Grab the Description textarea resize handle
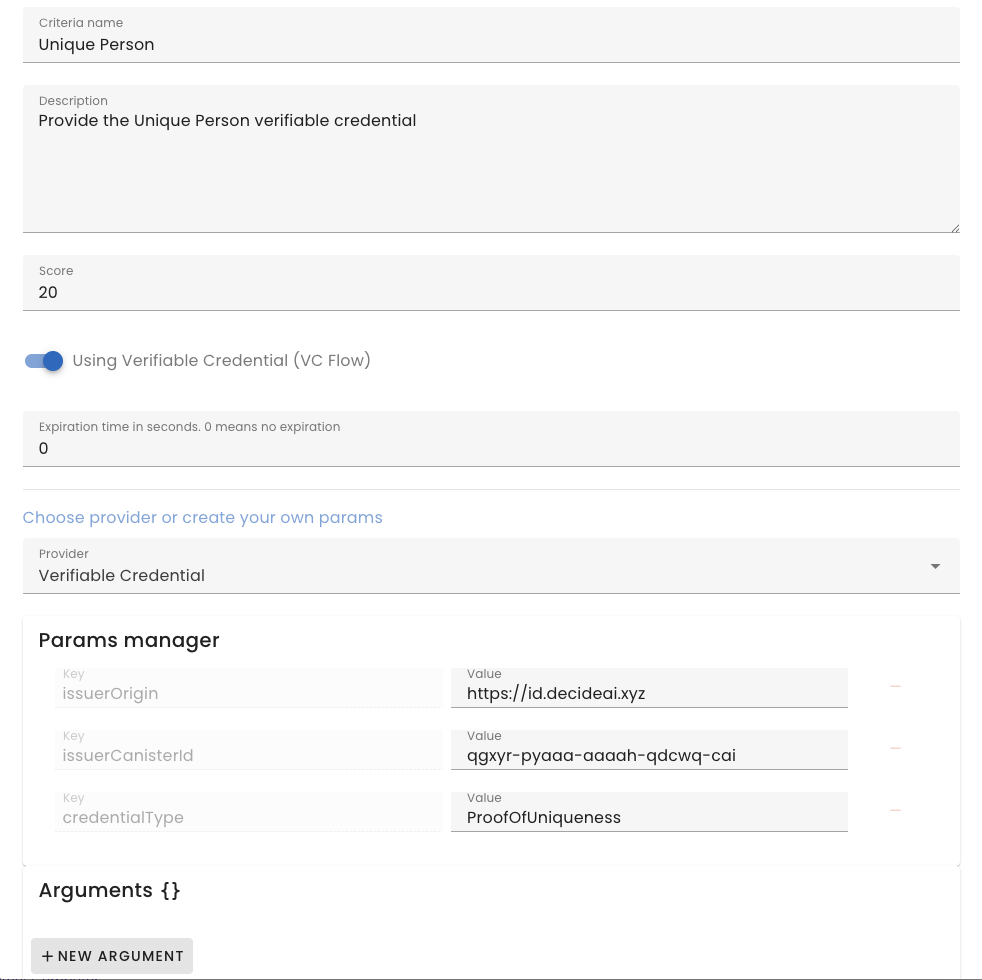Image resolution: width=982 pixels, height=980 pixels. point(955,228)
